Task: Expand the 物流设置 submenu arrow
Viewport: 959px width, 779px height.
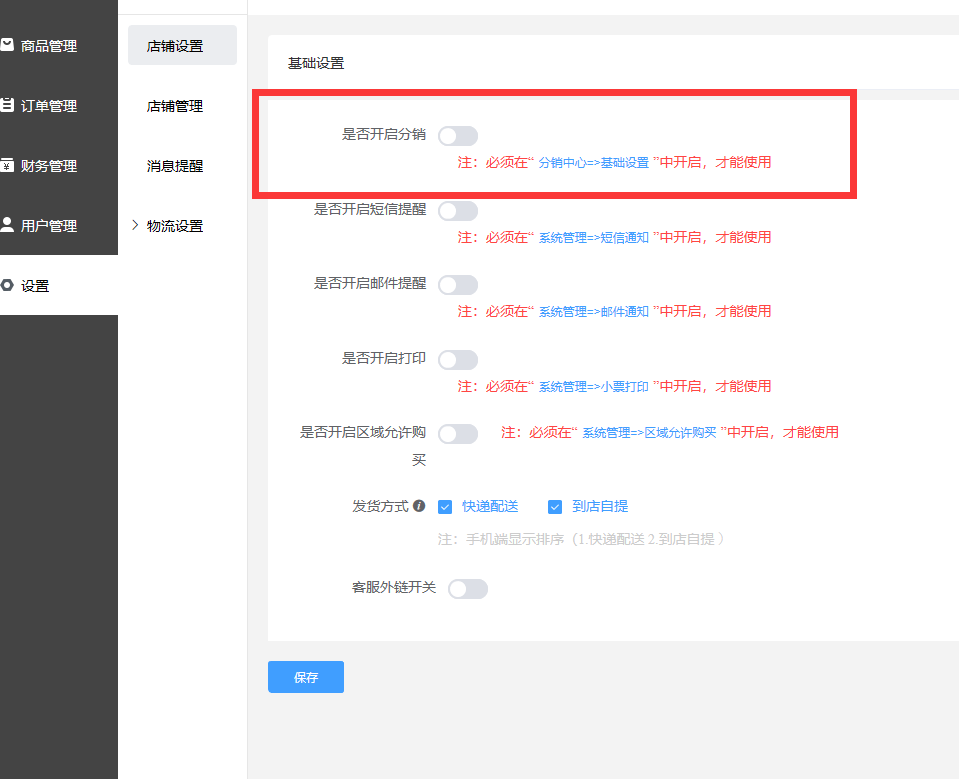Action: pos(135,226)
